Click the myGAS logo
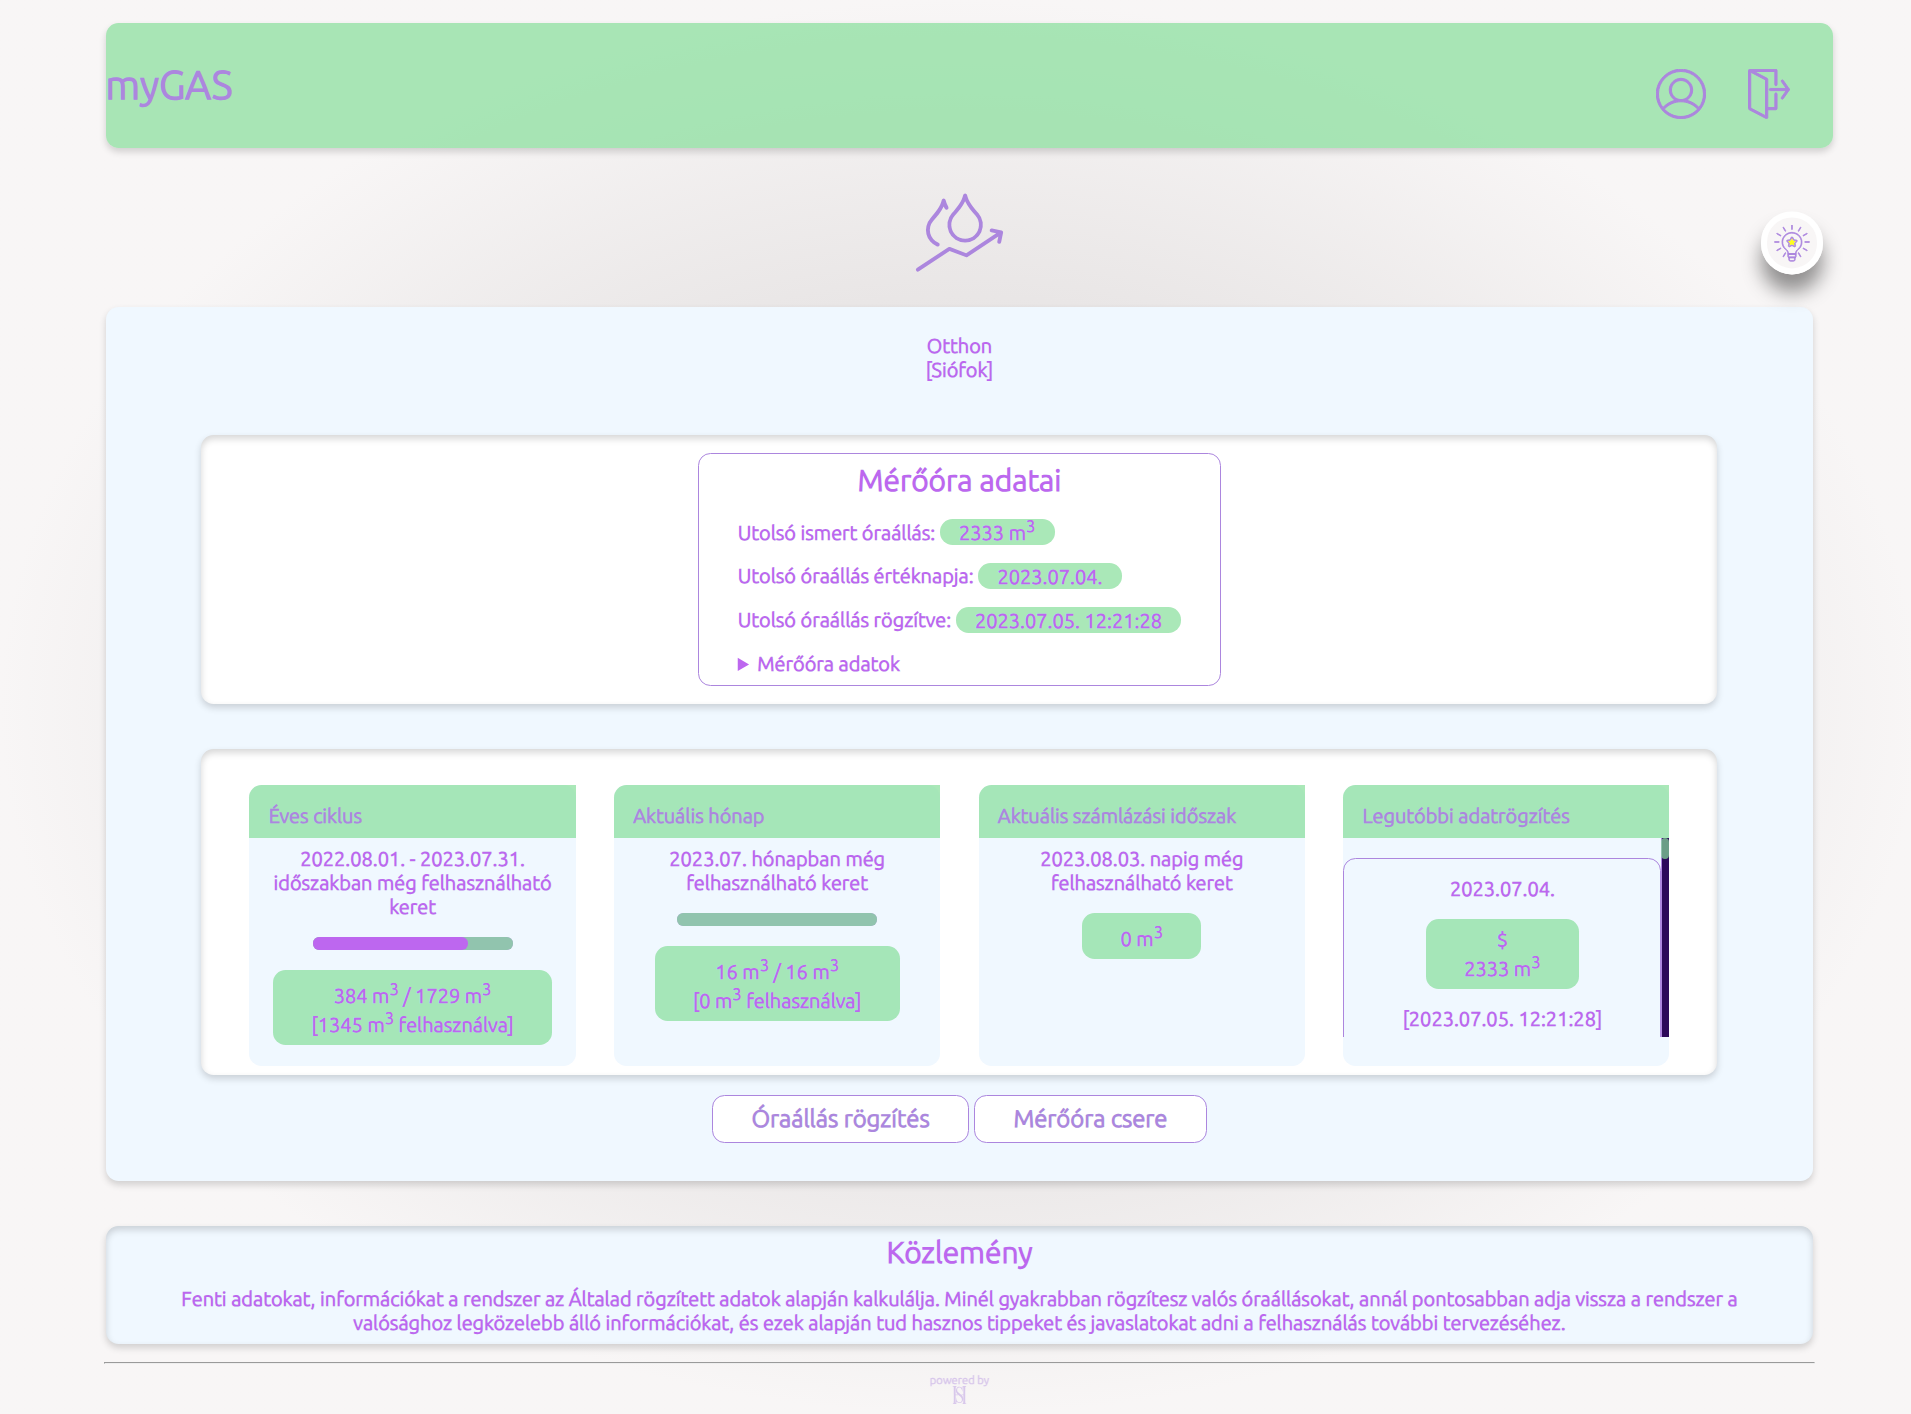The width and height of the screenshot is (1911, 1414). click(169, 86)
